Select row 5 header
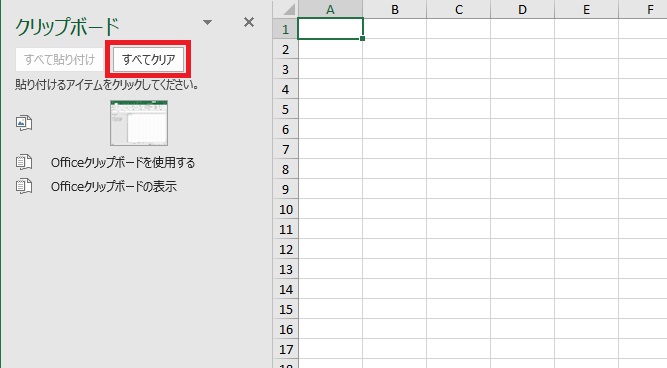Screen dimensions: 667x368 click(285, 109)
